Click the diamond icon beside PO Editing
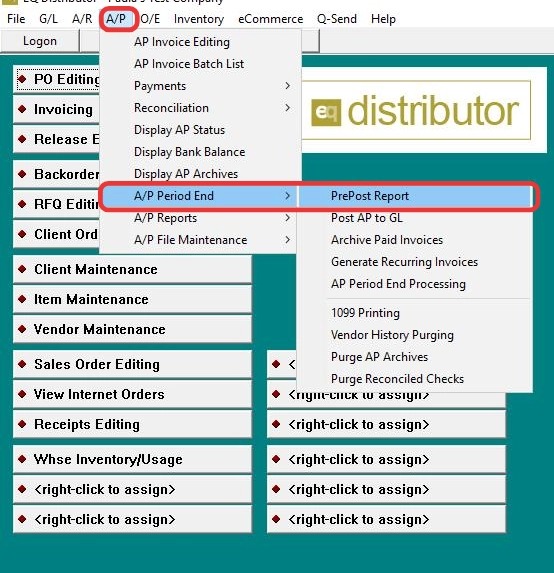The image size is (554, 573). coord(22,79)
